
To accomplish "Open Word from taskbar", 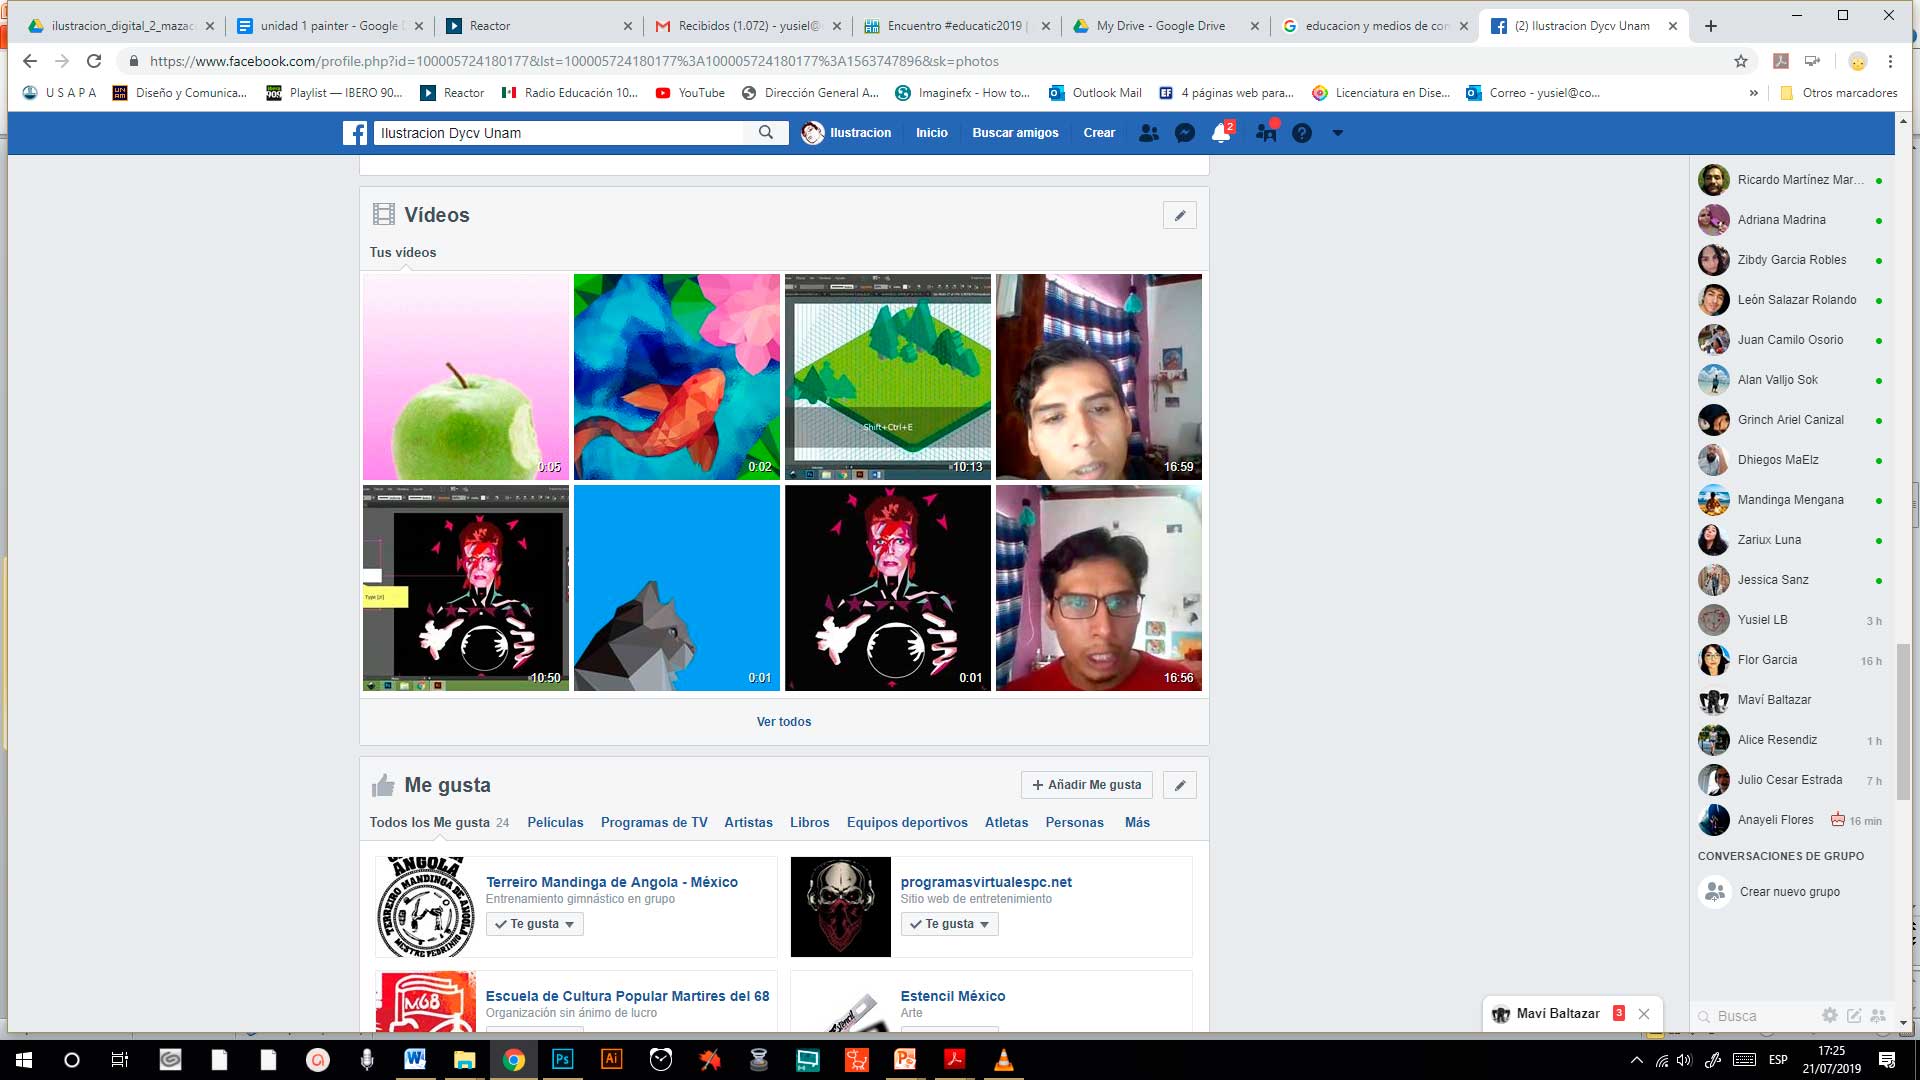I will tap(415, 1059).
